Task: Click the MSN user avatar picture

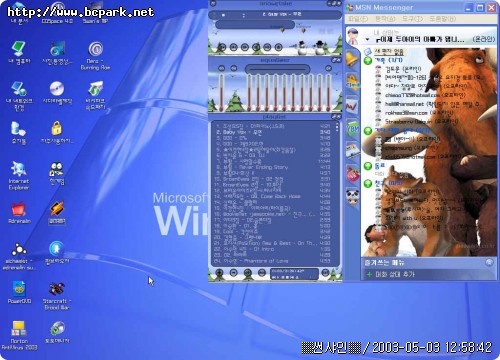Action: (353, 36)
